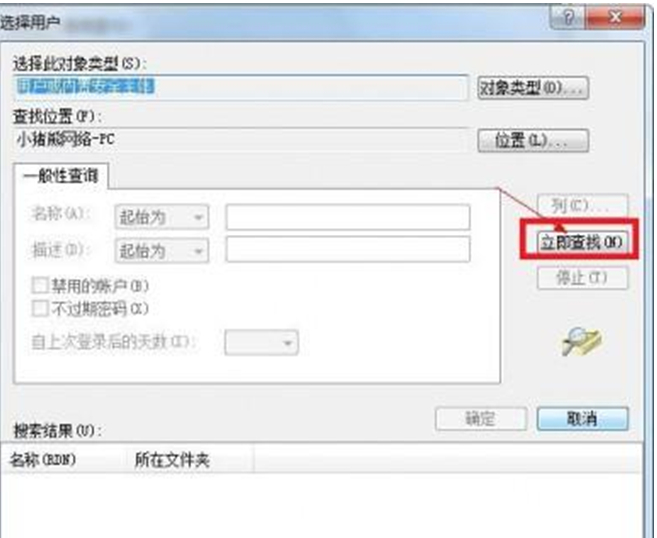The width and height of the screenshot is (657, 538).
Task: Click the 列 columns button
Action: pyautogui.click(x=582, y=205)
